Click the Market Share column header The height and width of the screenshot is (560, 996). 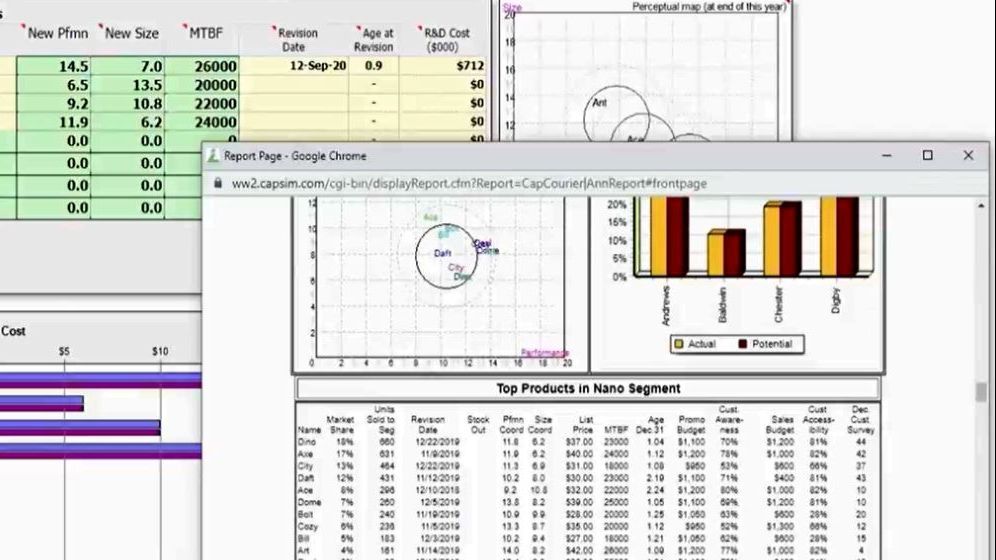click(340, 425)
